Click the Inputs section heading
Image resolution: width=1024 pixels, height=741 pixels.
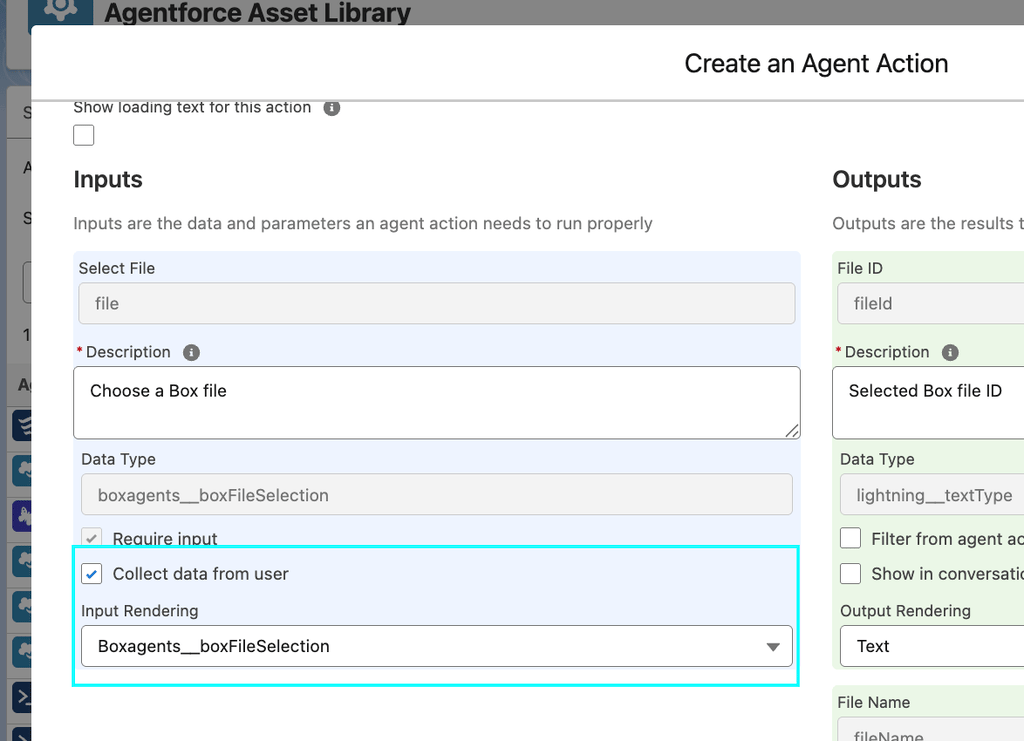[108, 180]
